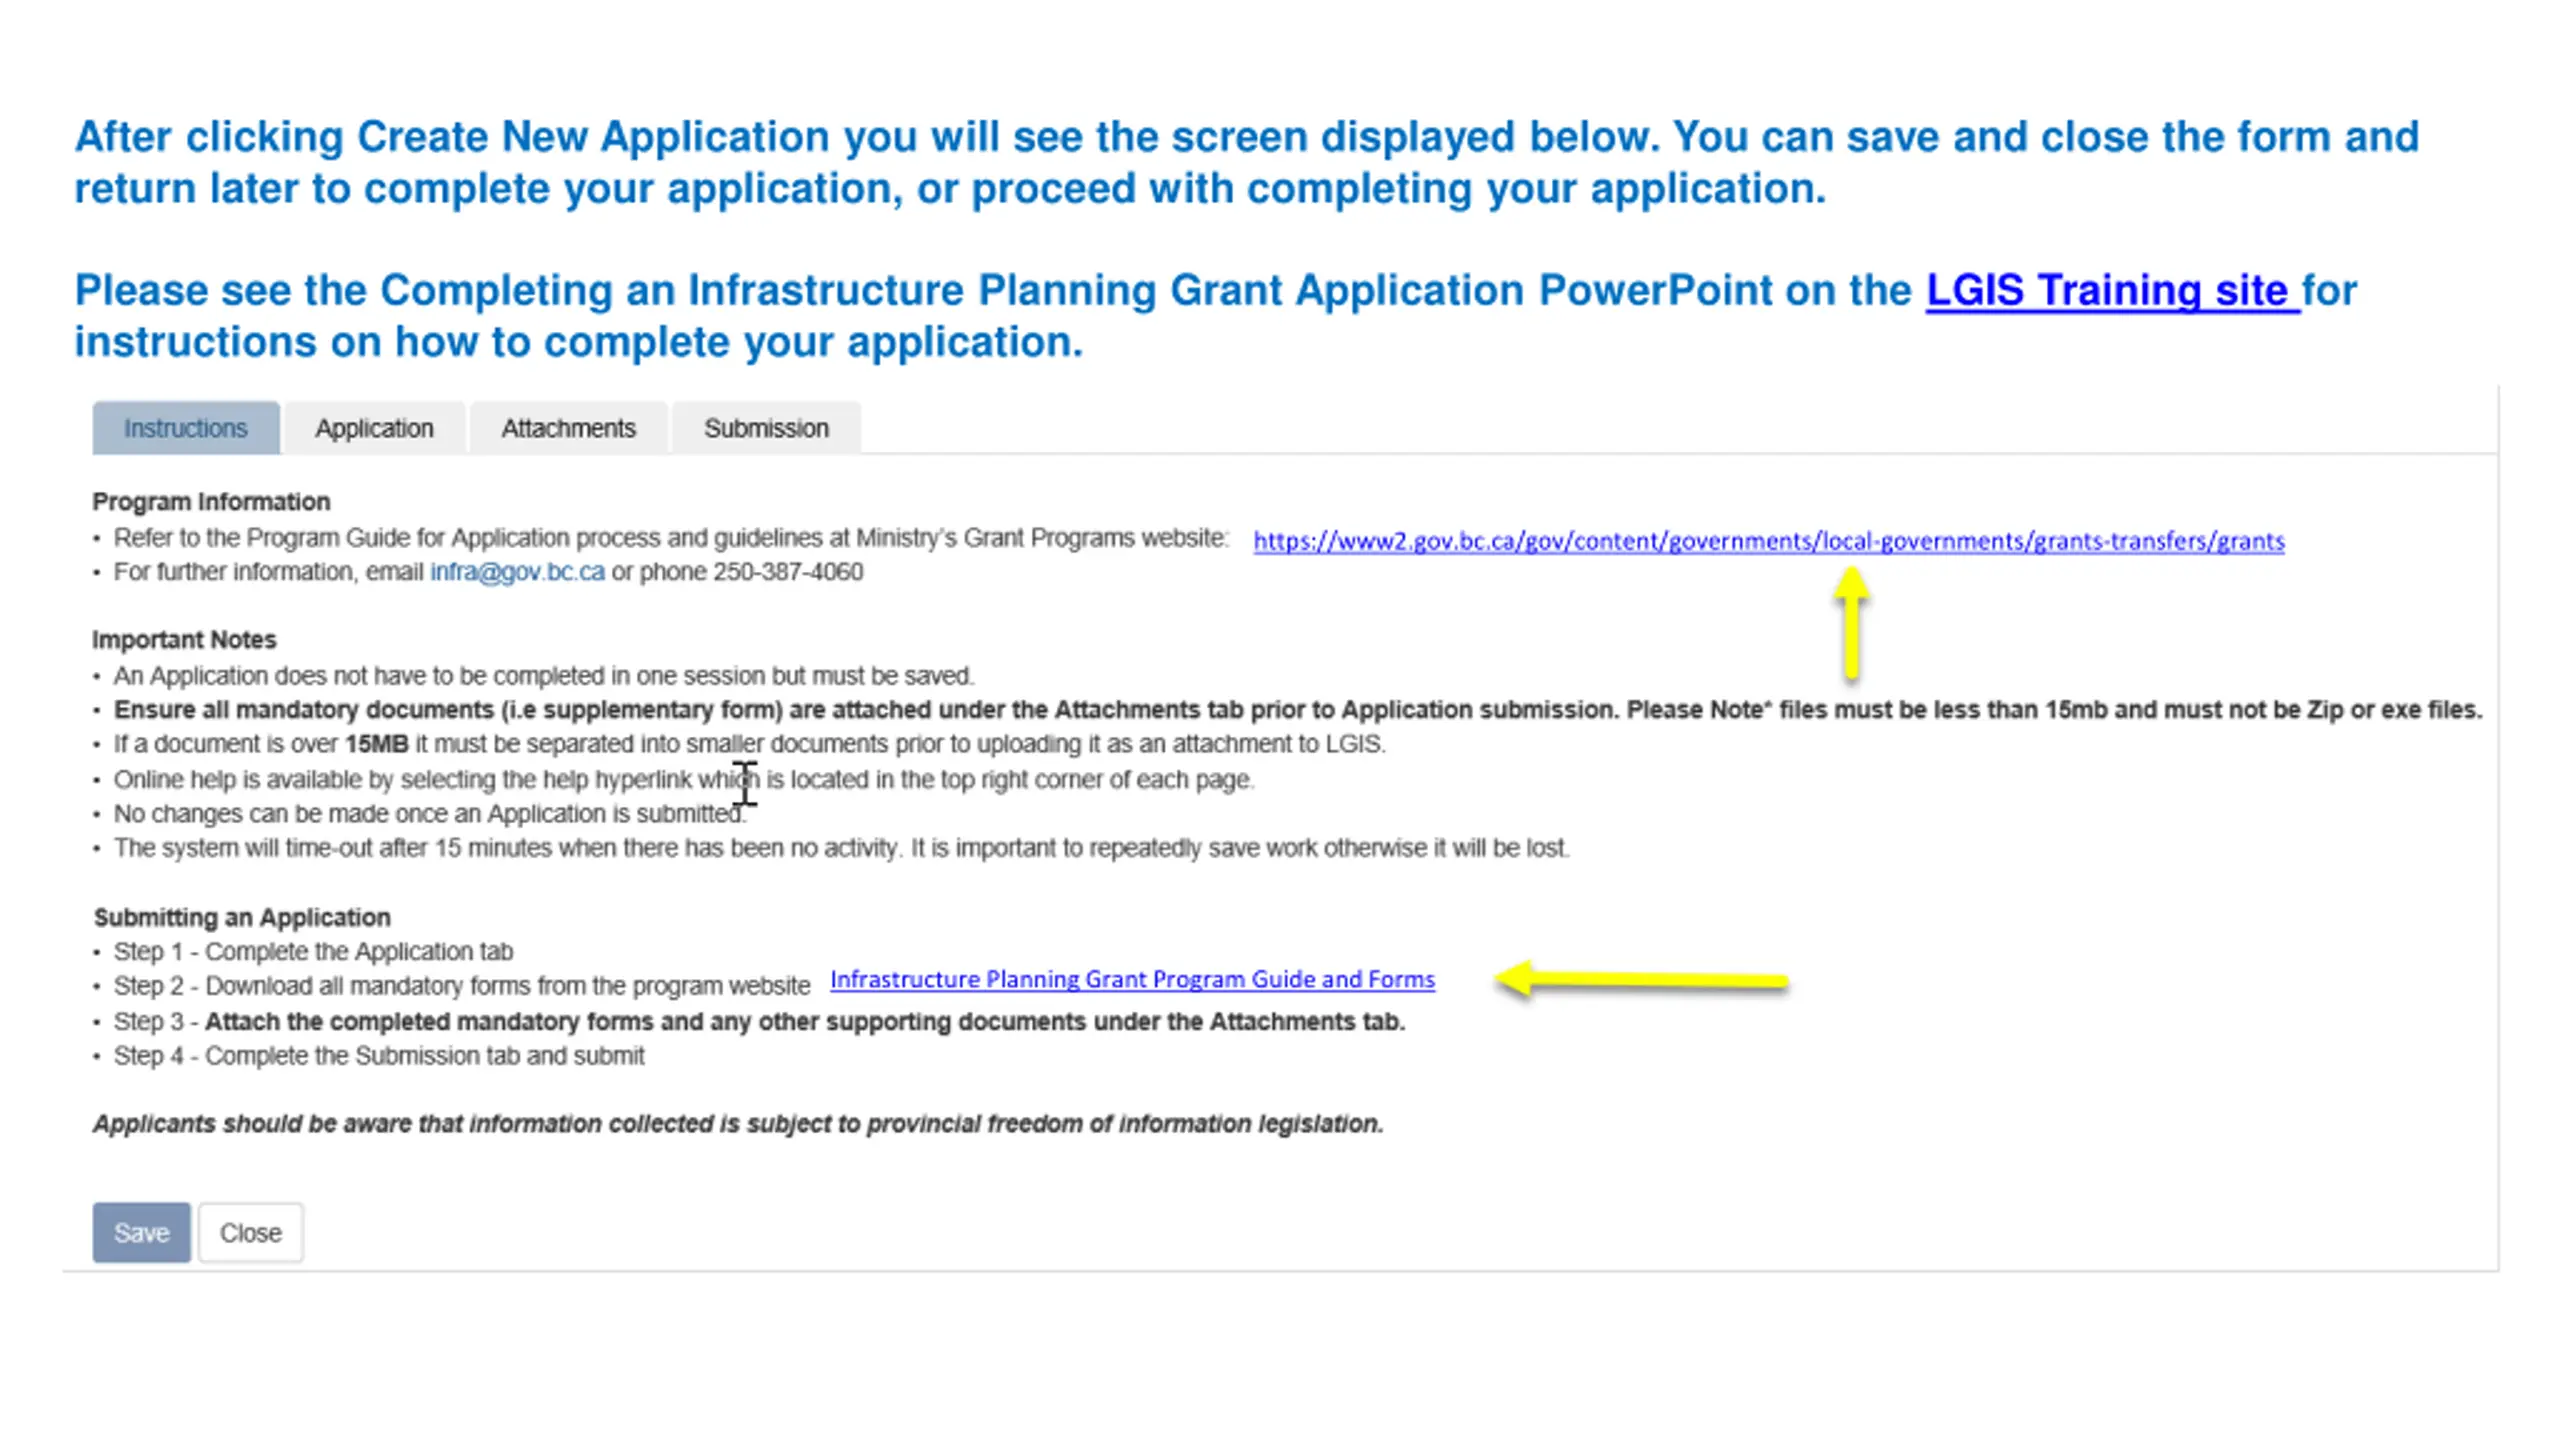This screenshot has width=2560, height=1440.
Task: Click the 'Step 1 - Complete the Application tab' line
Action: pos(313,951)
